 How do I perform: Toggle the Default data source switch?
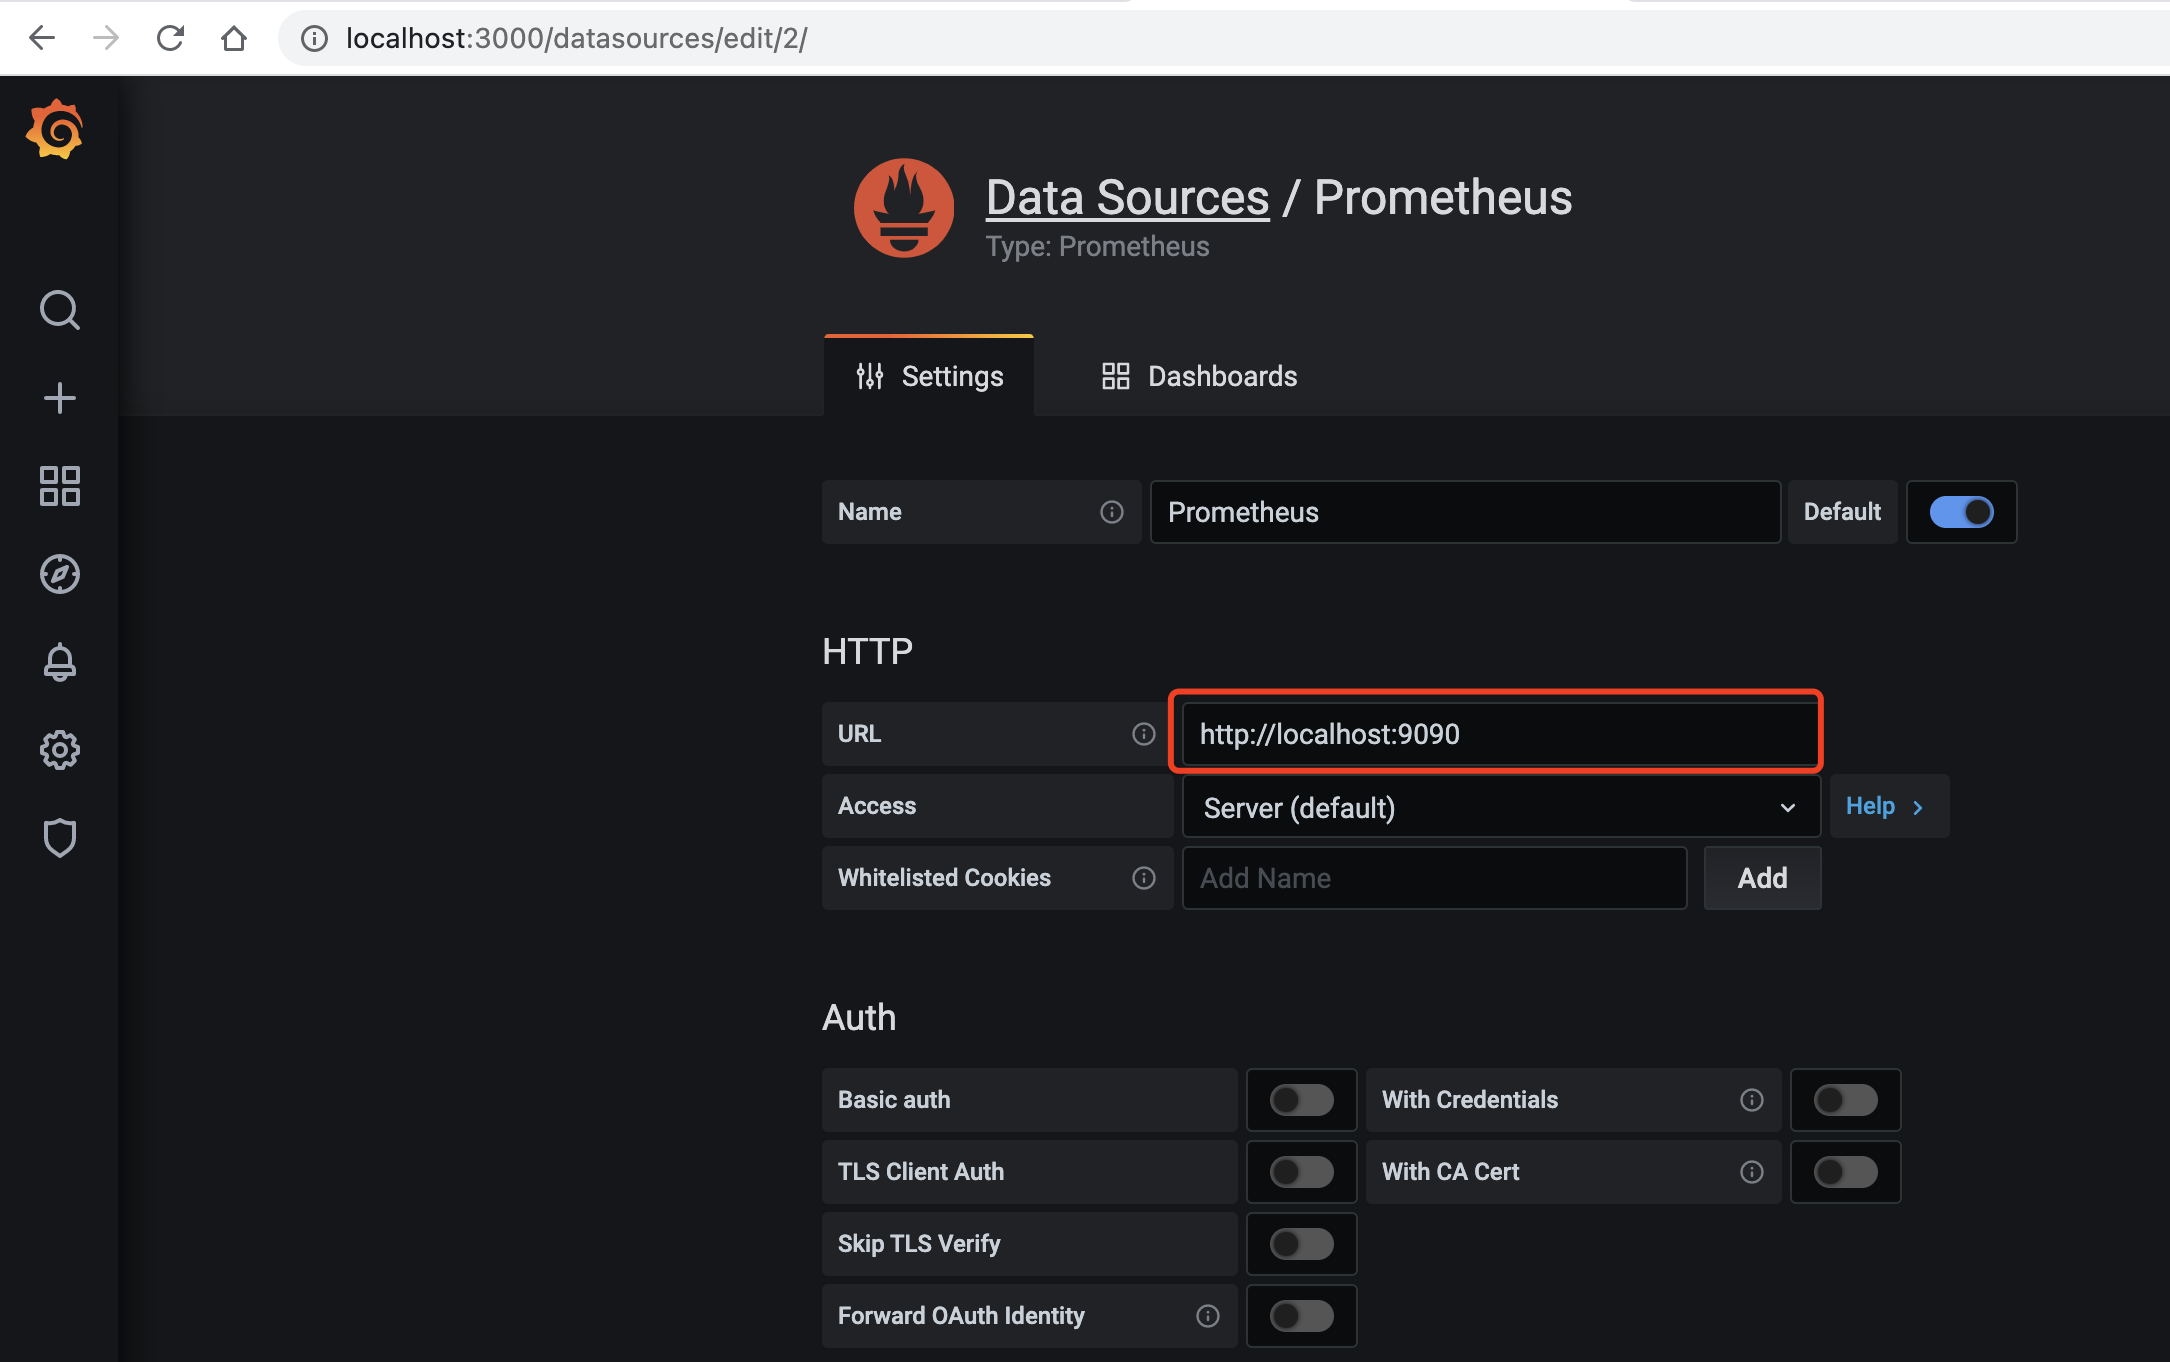(x=1960, y=512)
